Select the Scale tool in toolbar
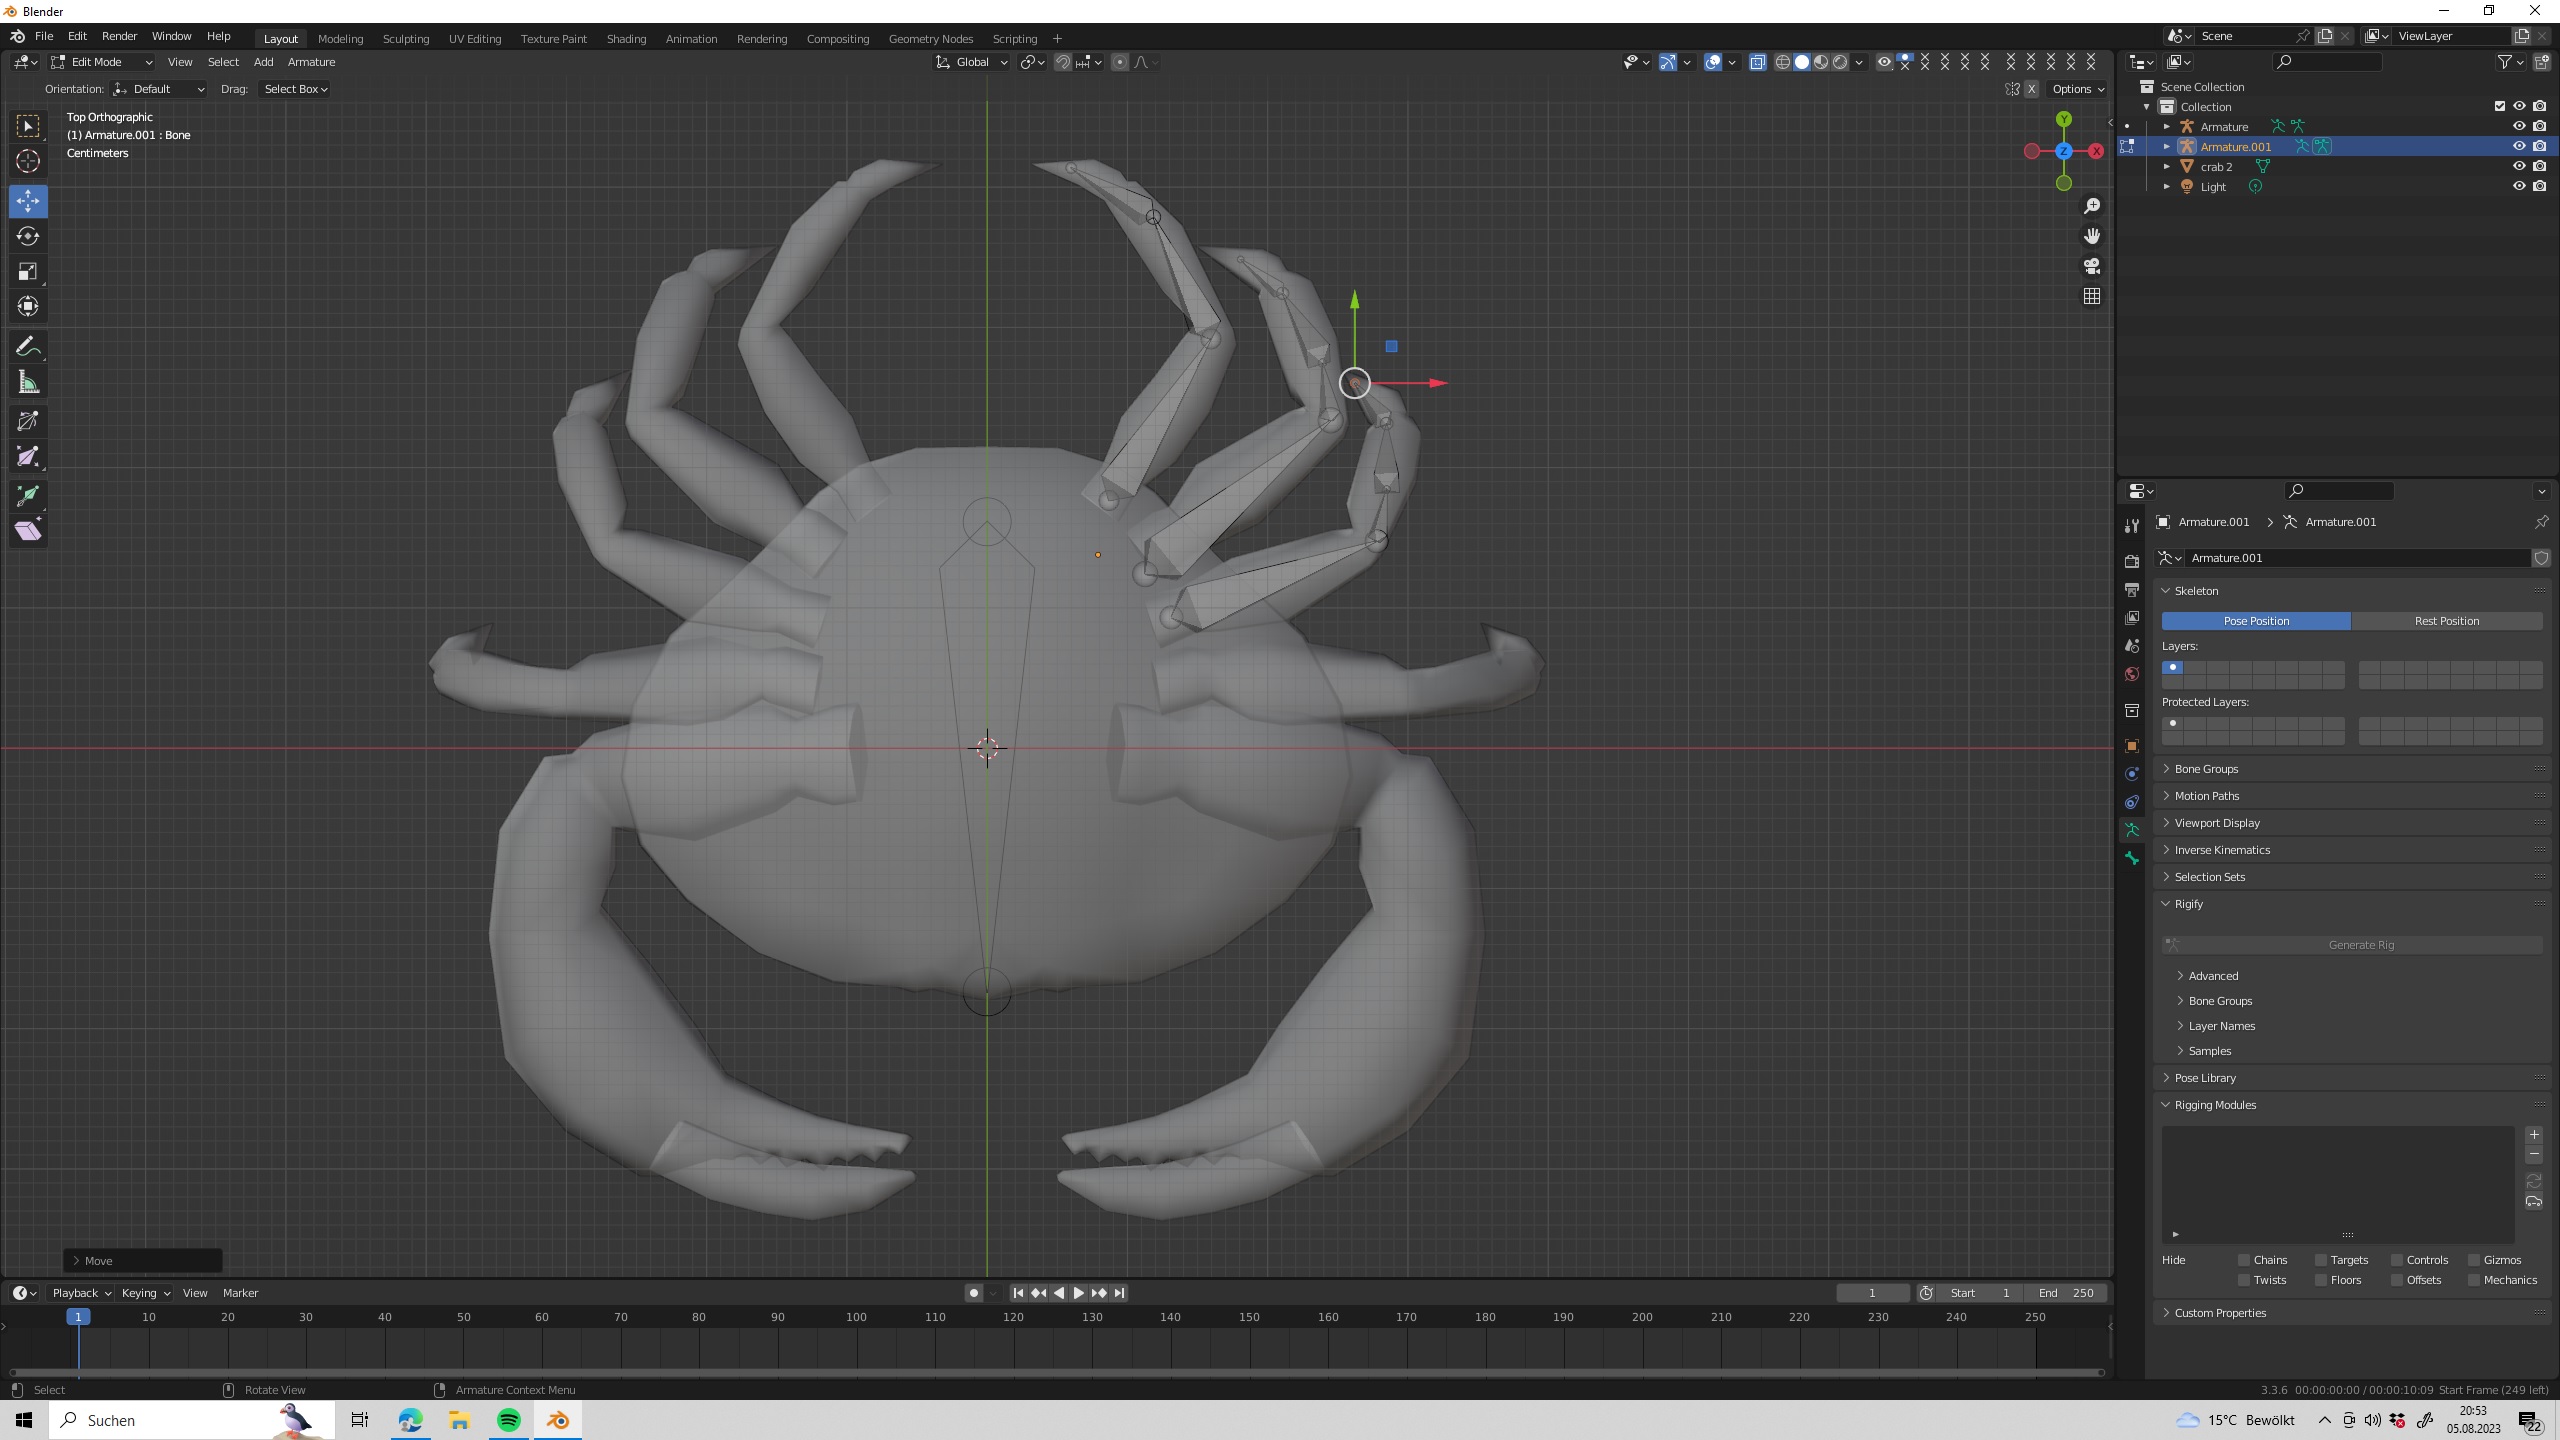This screenshot has width=2560, height=1440. (x=28, y=271)
